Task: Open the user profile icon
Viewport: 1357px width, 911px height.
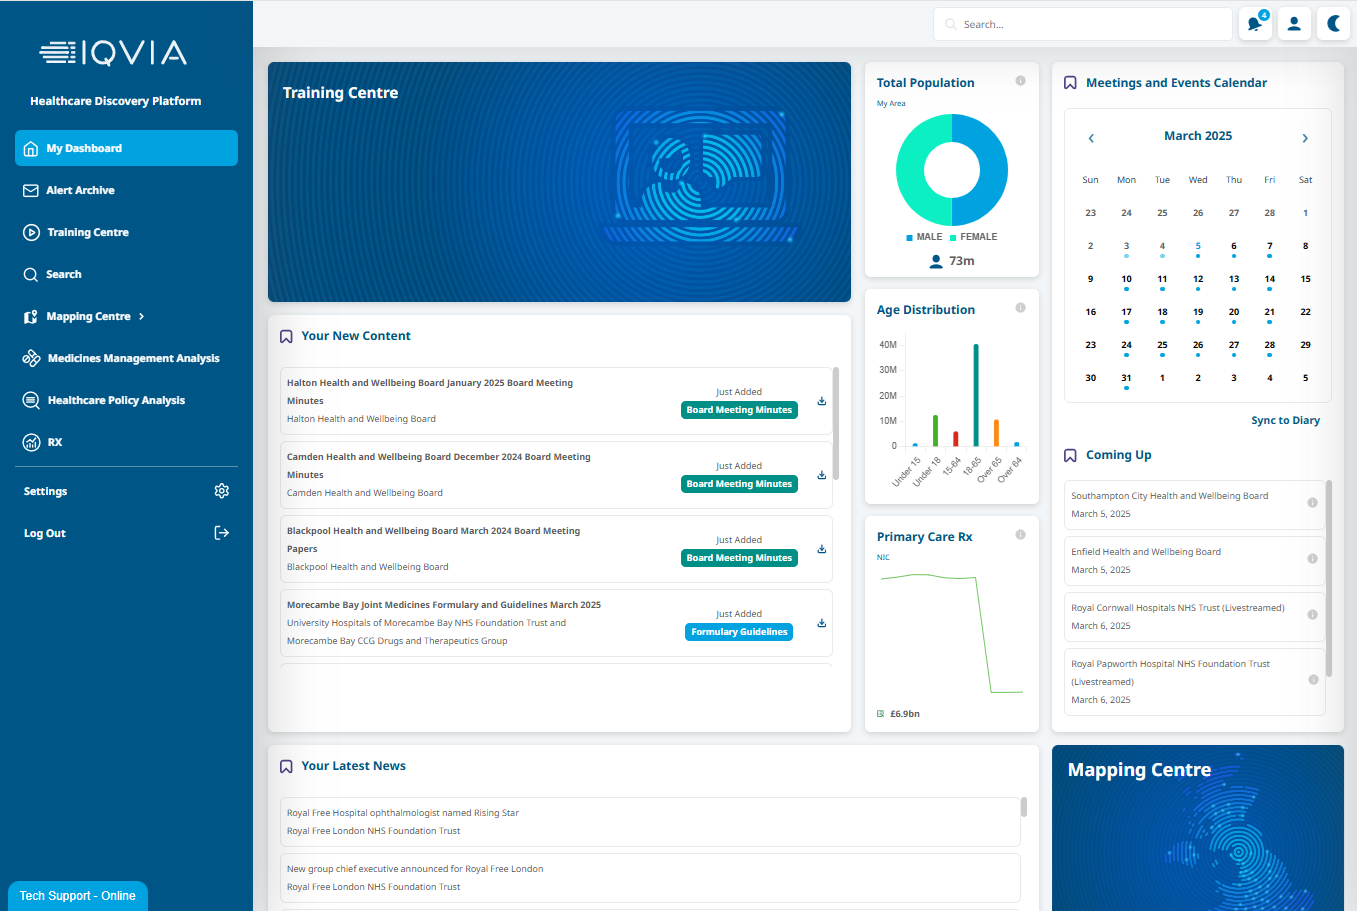Action: point(1294,24)
